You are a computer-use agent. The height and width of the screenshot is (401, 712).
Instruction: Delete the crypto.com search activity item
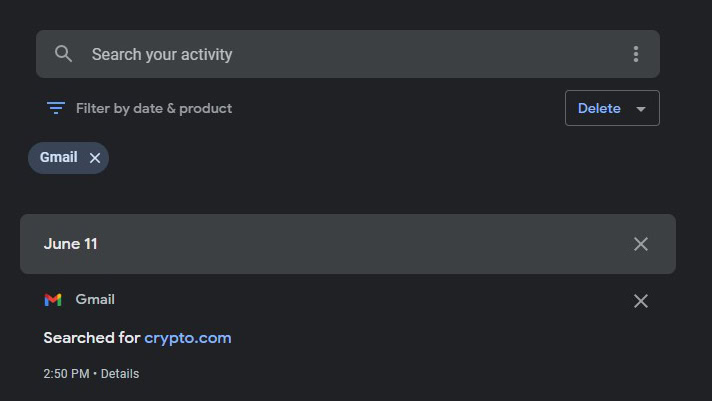[641, 301]
